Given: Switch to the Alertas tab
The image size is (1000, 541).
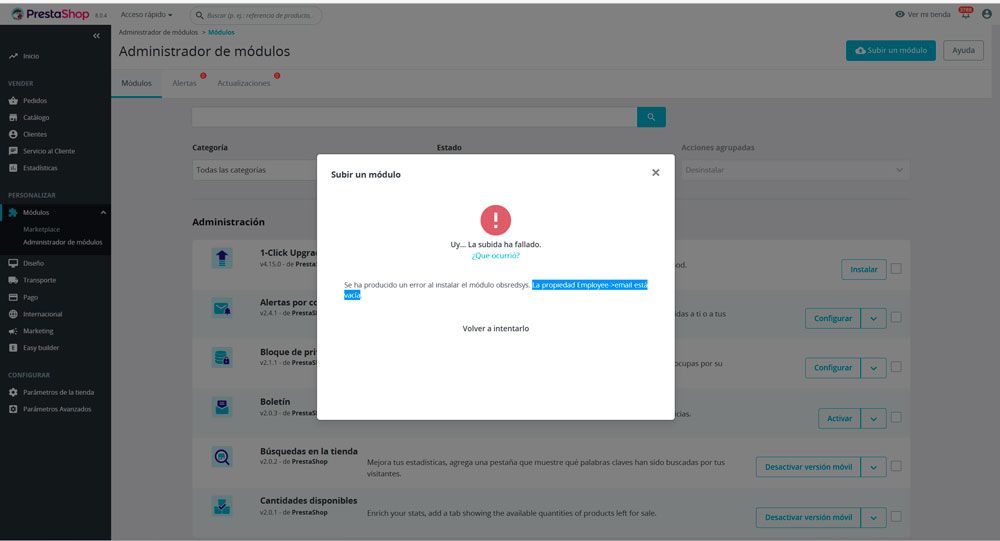Looking at the screenshot, I should [x=184, y=84].
